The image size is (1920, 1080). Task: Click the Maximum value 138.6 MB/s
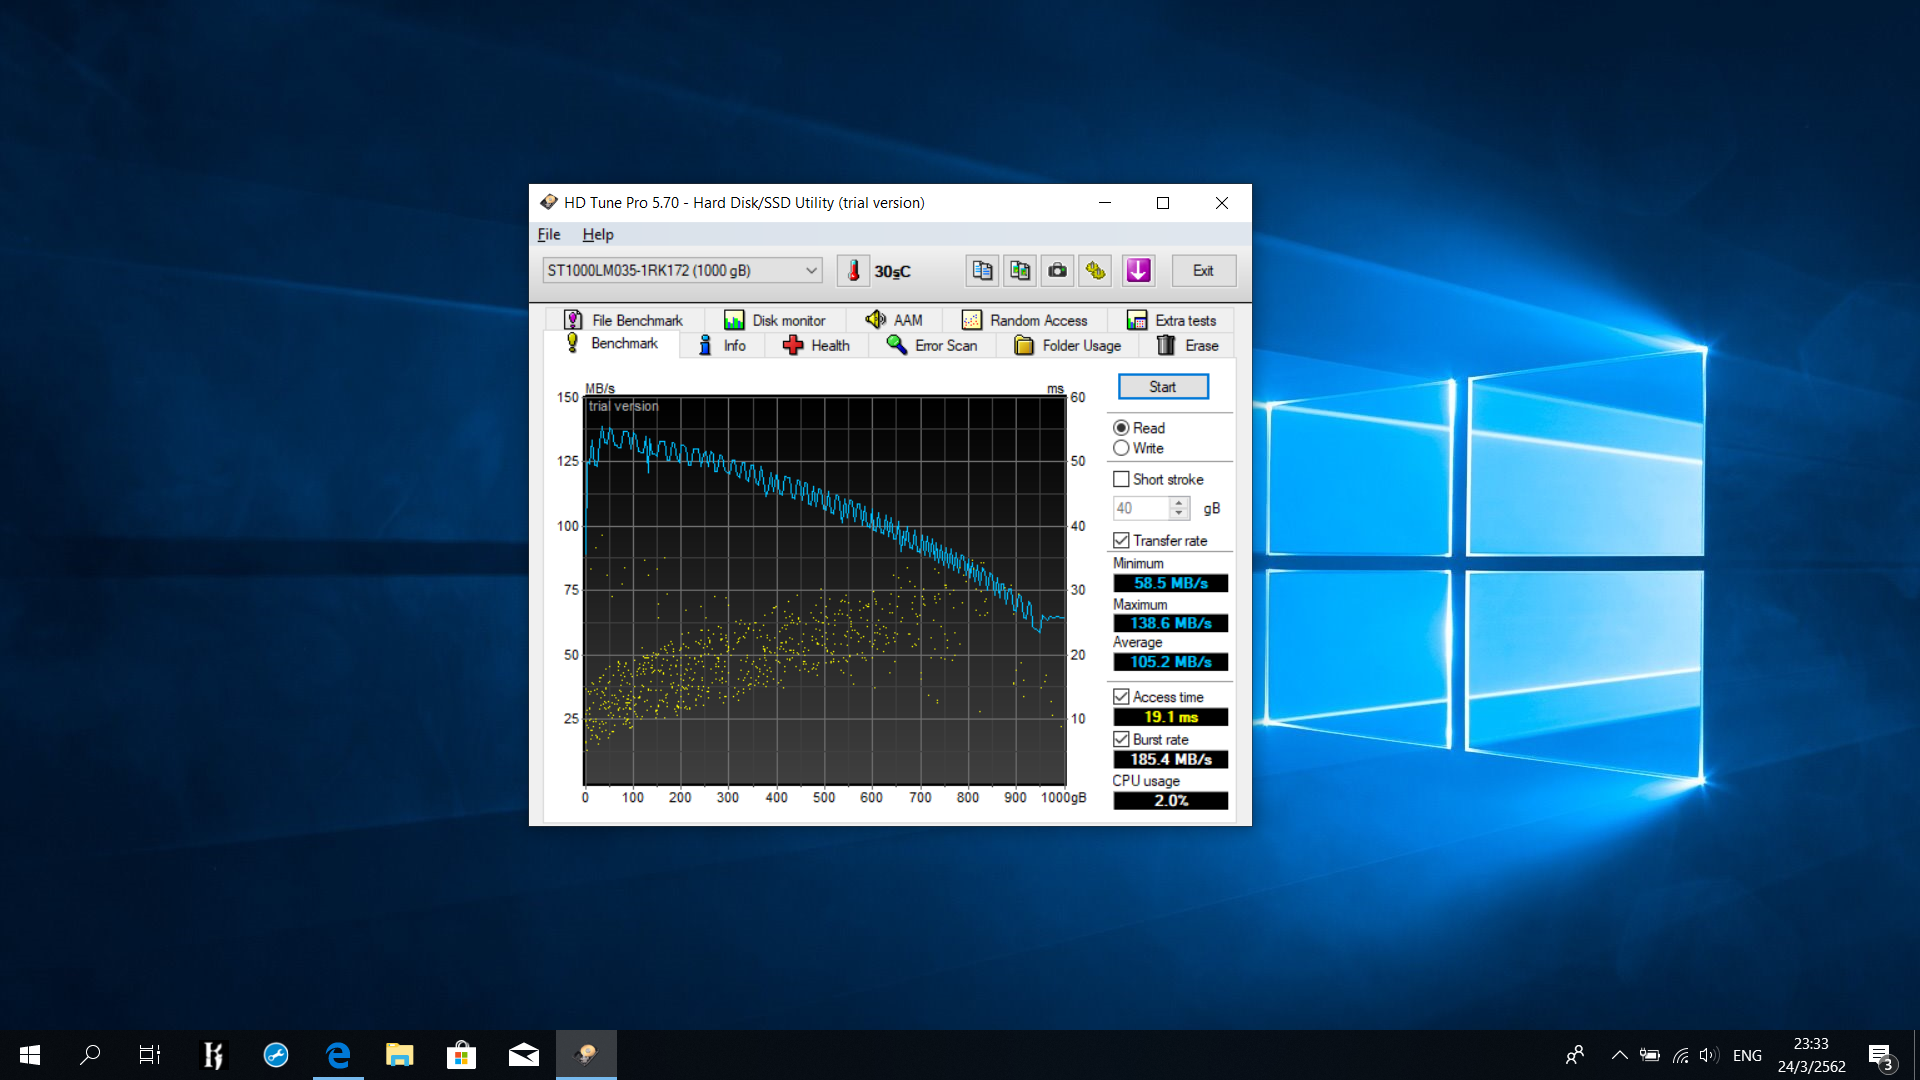pos(1170,623)
